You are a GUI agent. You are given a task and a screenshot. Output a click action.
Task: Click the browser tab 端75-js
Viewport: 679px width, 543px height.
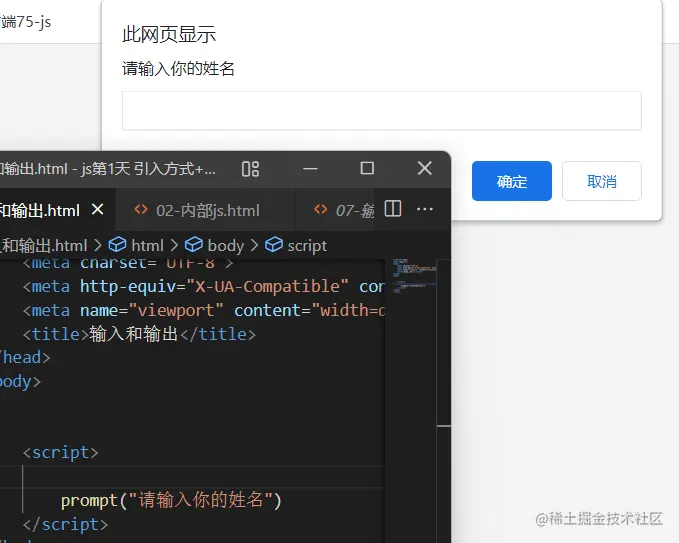pyautogui.click(x=26, y=21)
